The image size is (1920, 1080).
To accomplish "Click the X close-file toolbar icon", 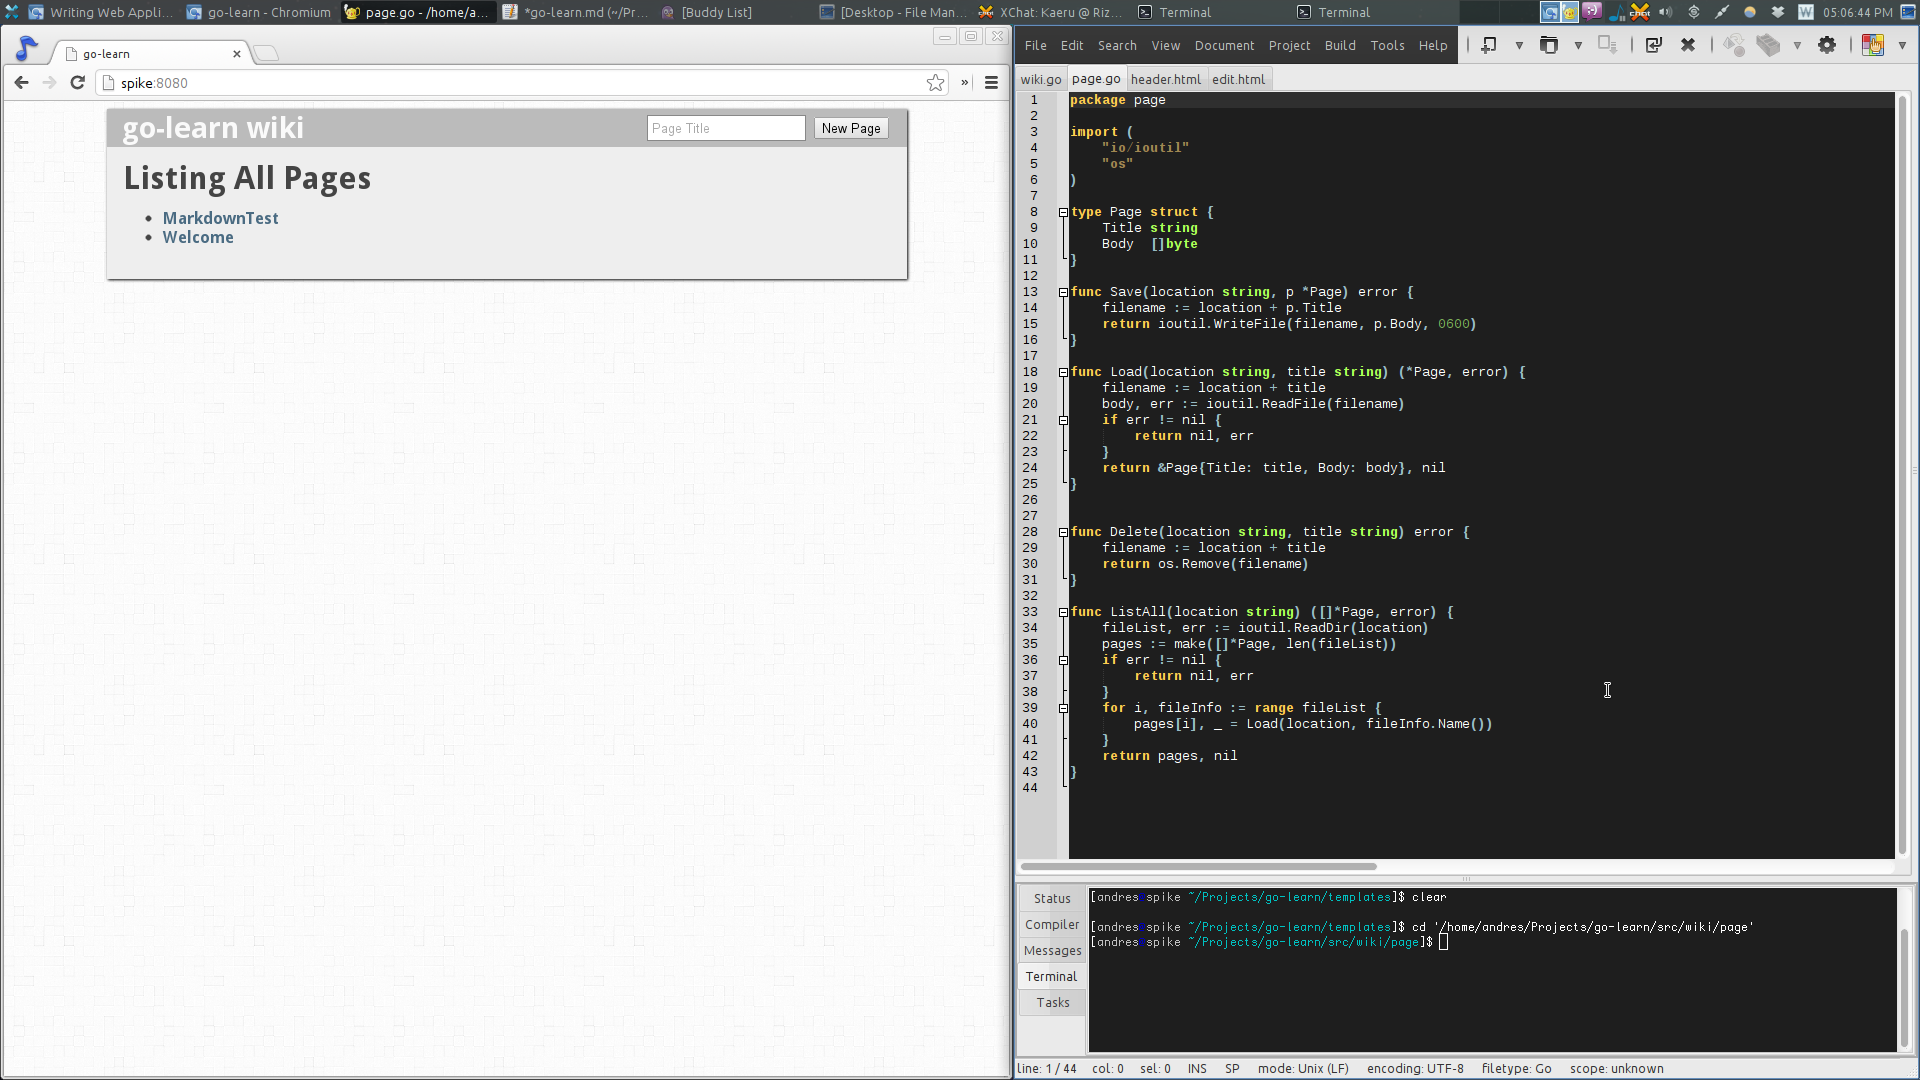I will click(x=1688, y=45).
